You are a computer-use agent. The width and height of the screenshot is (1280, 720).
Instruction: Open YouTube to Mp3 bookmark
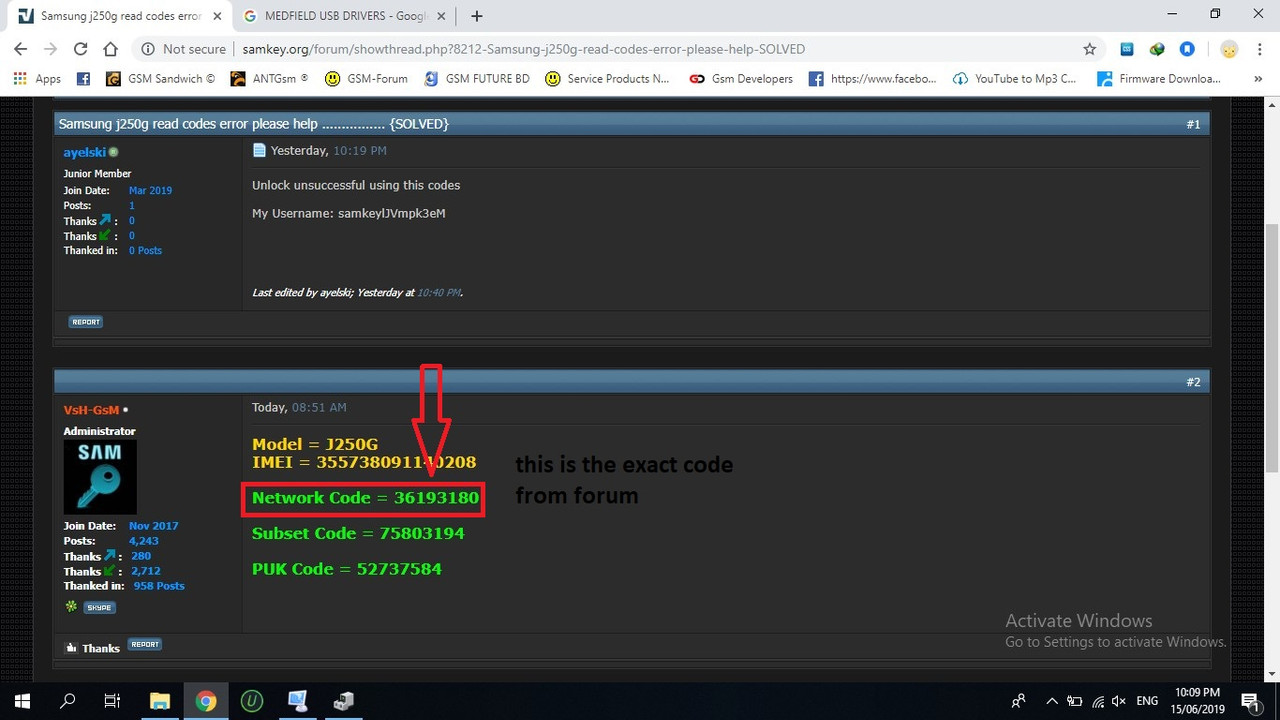[1015, 78]
